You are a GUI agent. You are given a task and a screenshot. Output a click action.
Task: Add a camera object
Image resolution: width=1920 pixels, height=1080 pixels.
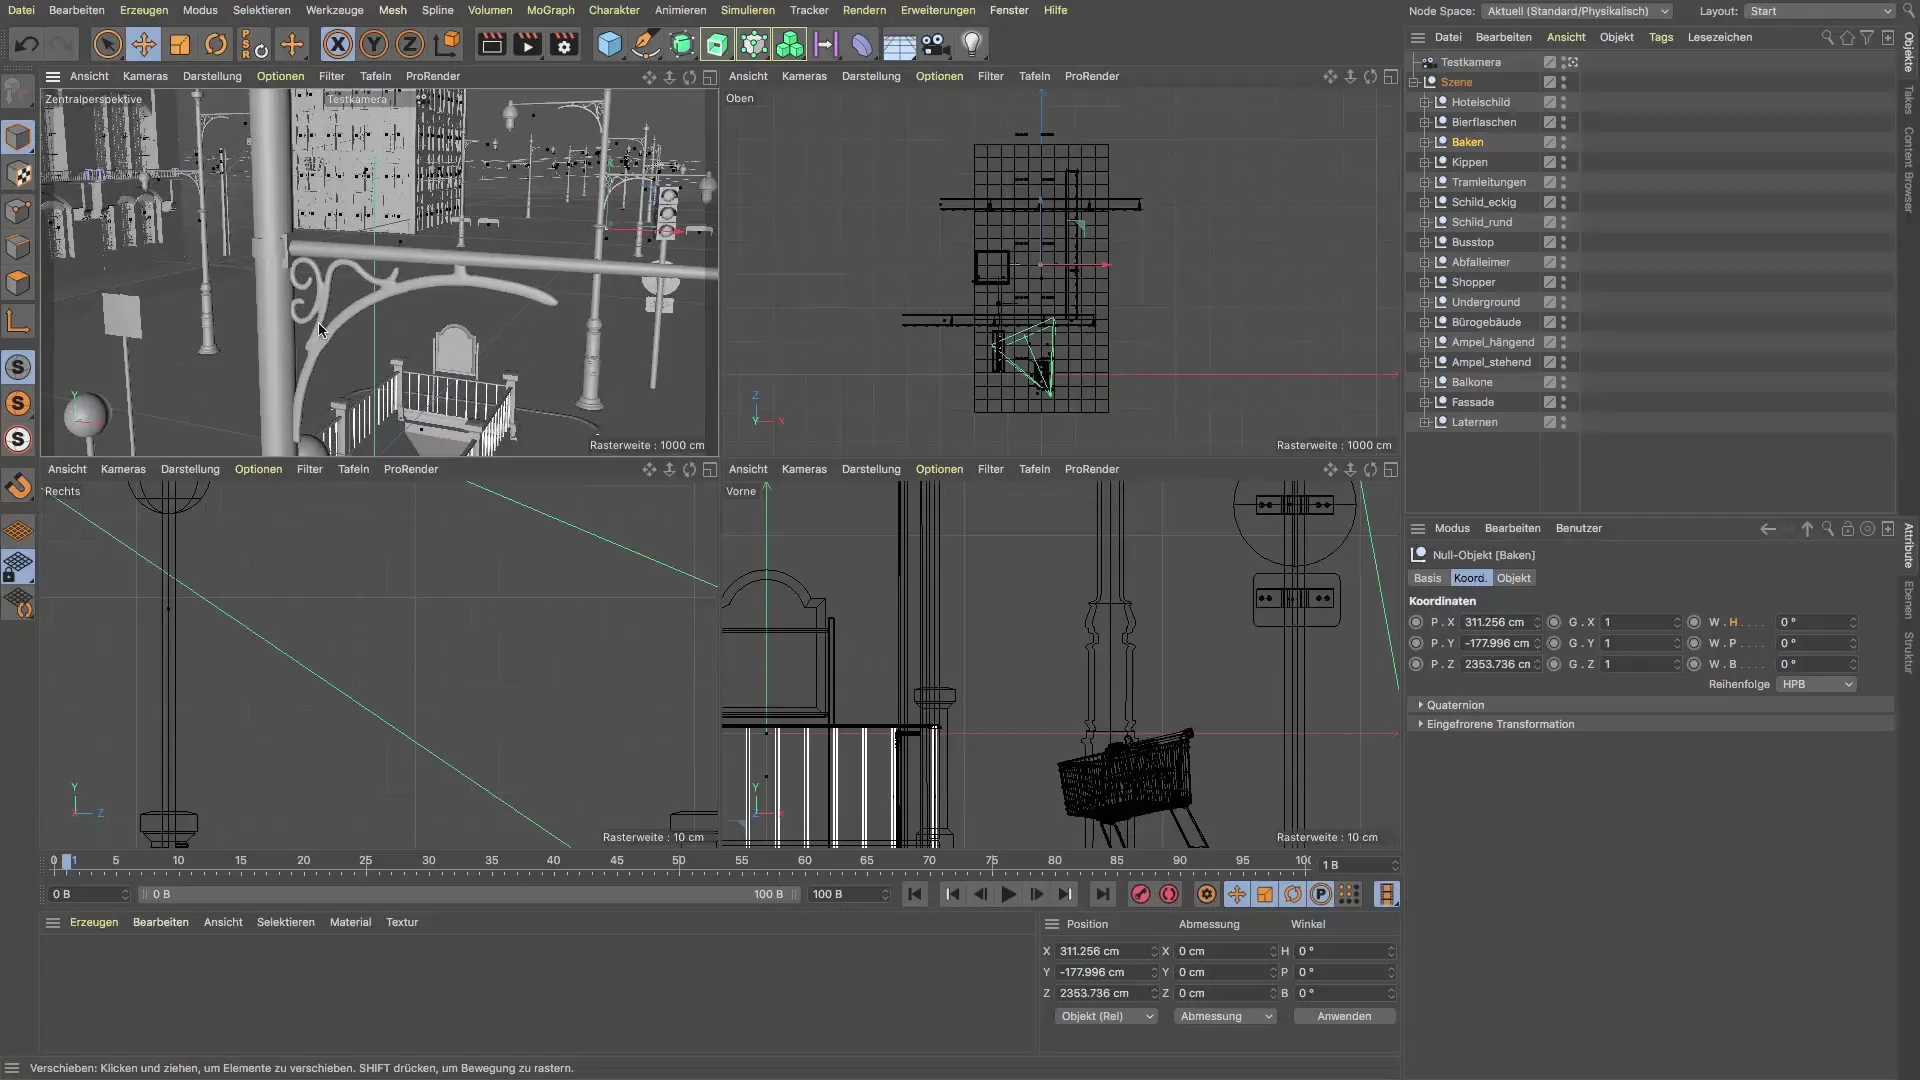[935, 44]
